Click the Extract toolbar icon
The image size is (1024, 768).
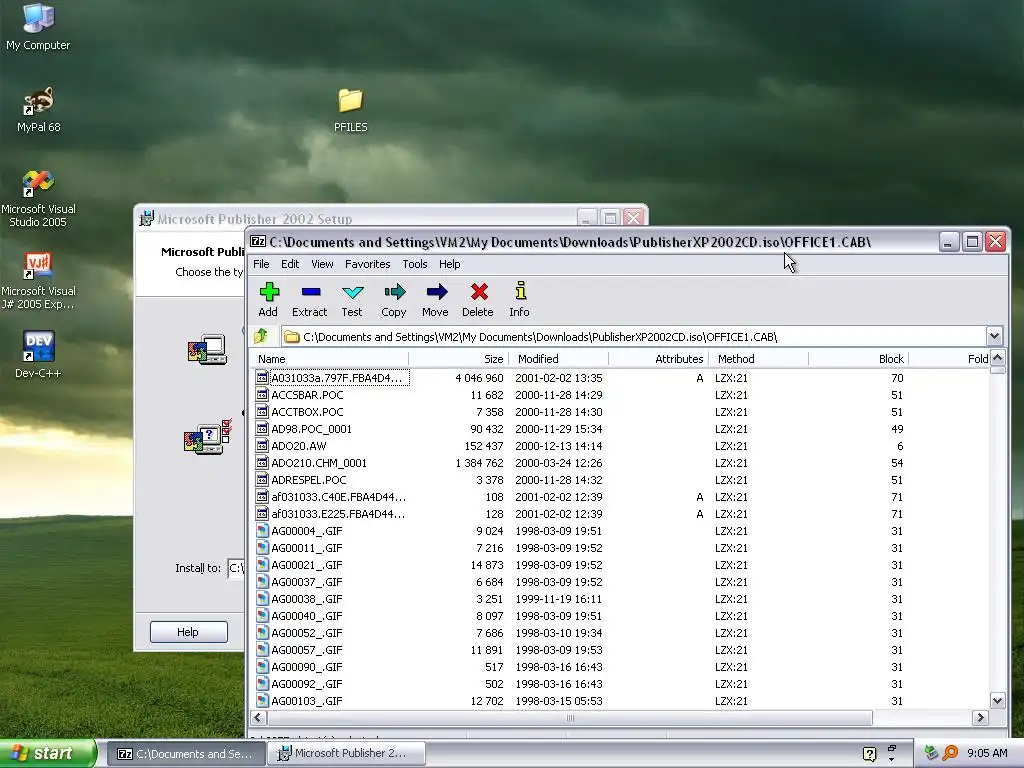311,292
